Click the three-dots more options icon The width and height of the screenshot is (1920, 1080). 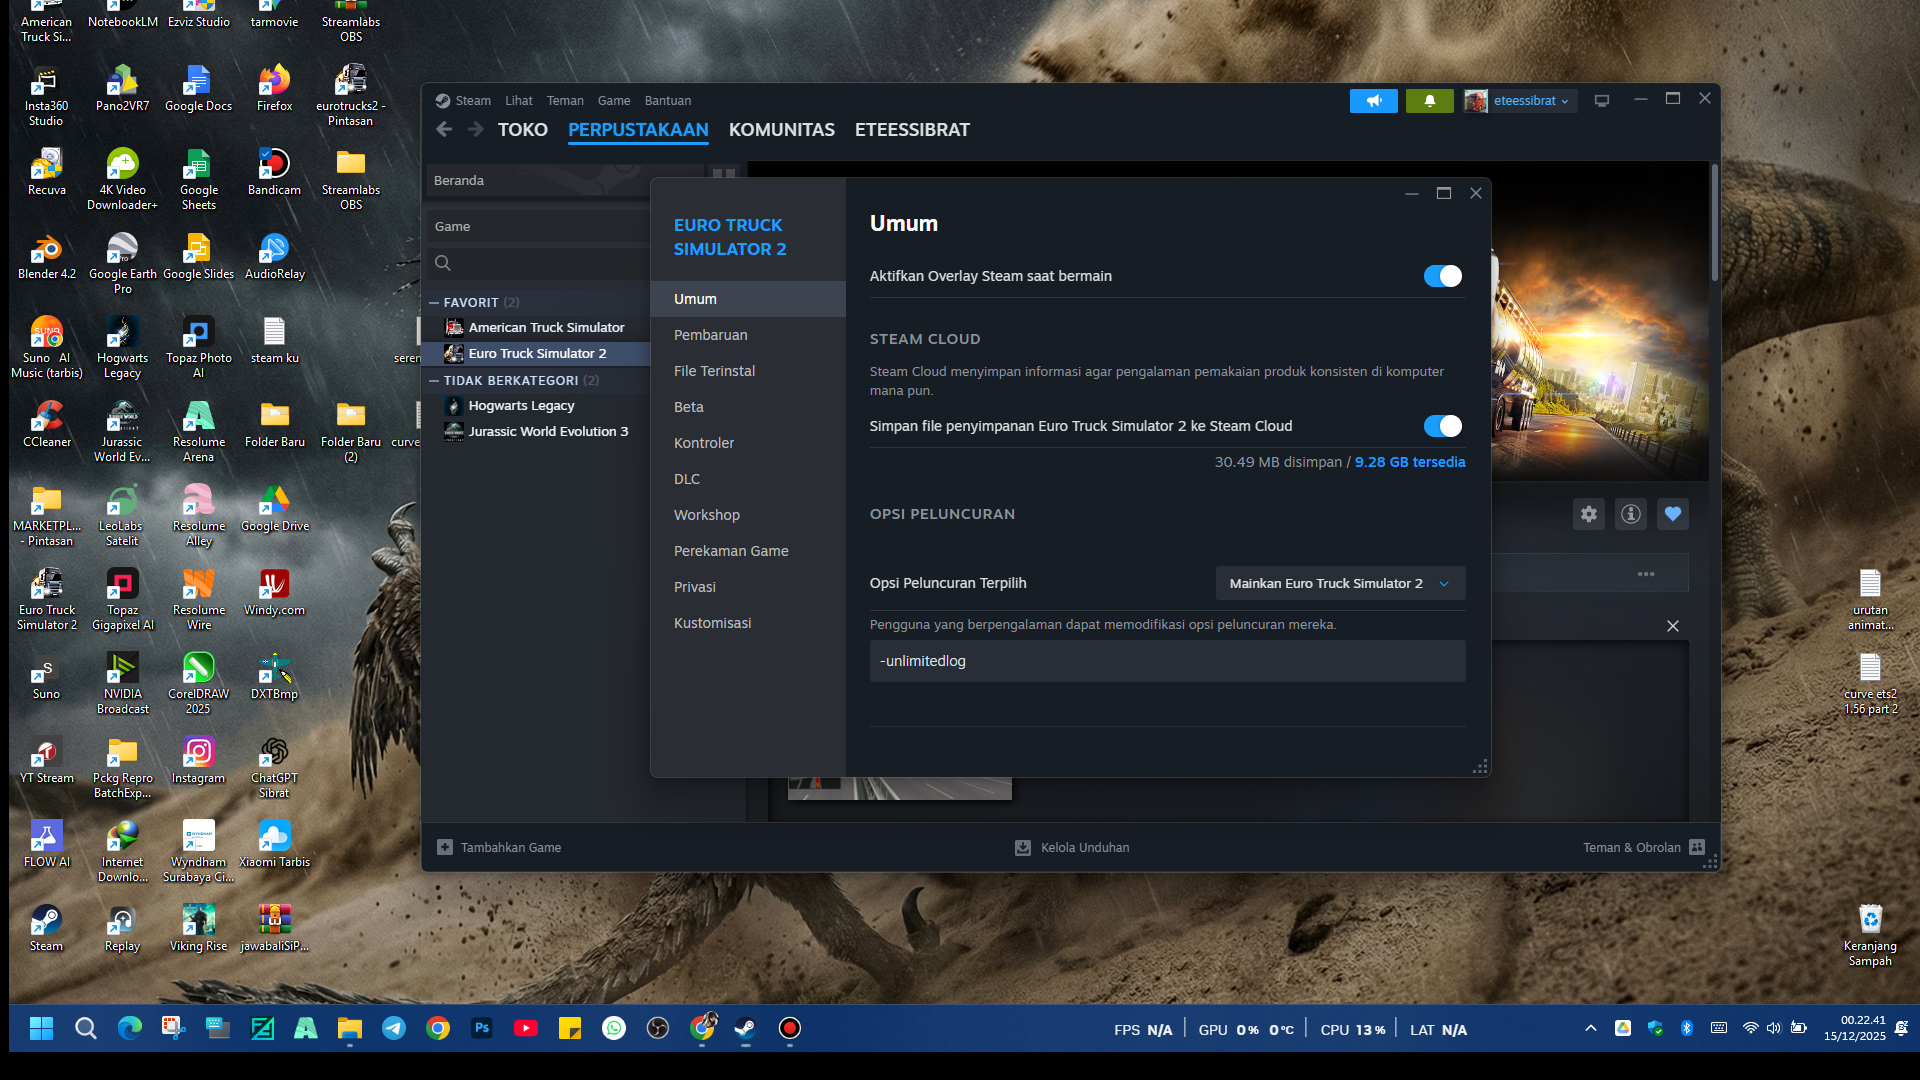pyautogui.click(x=1646, y=574)
